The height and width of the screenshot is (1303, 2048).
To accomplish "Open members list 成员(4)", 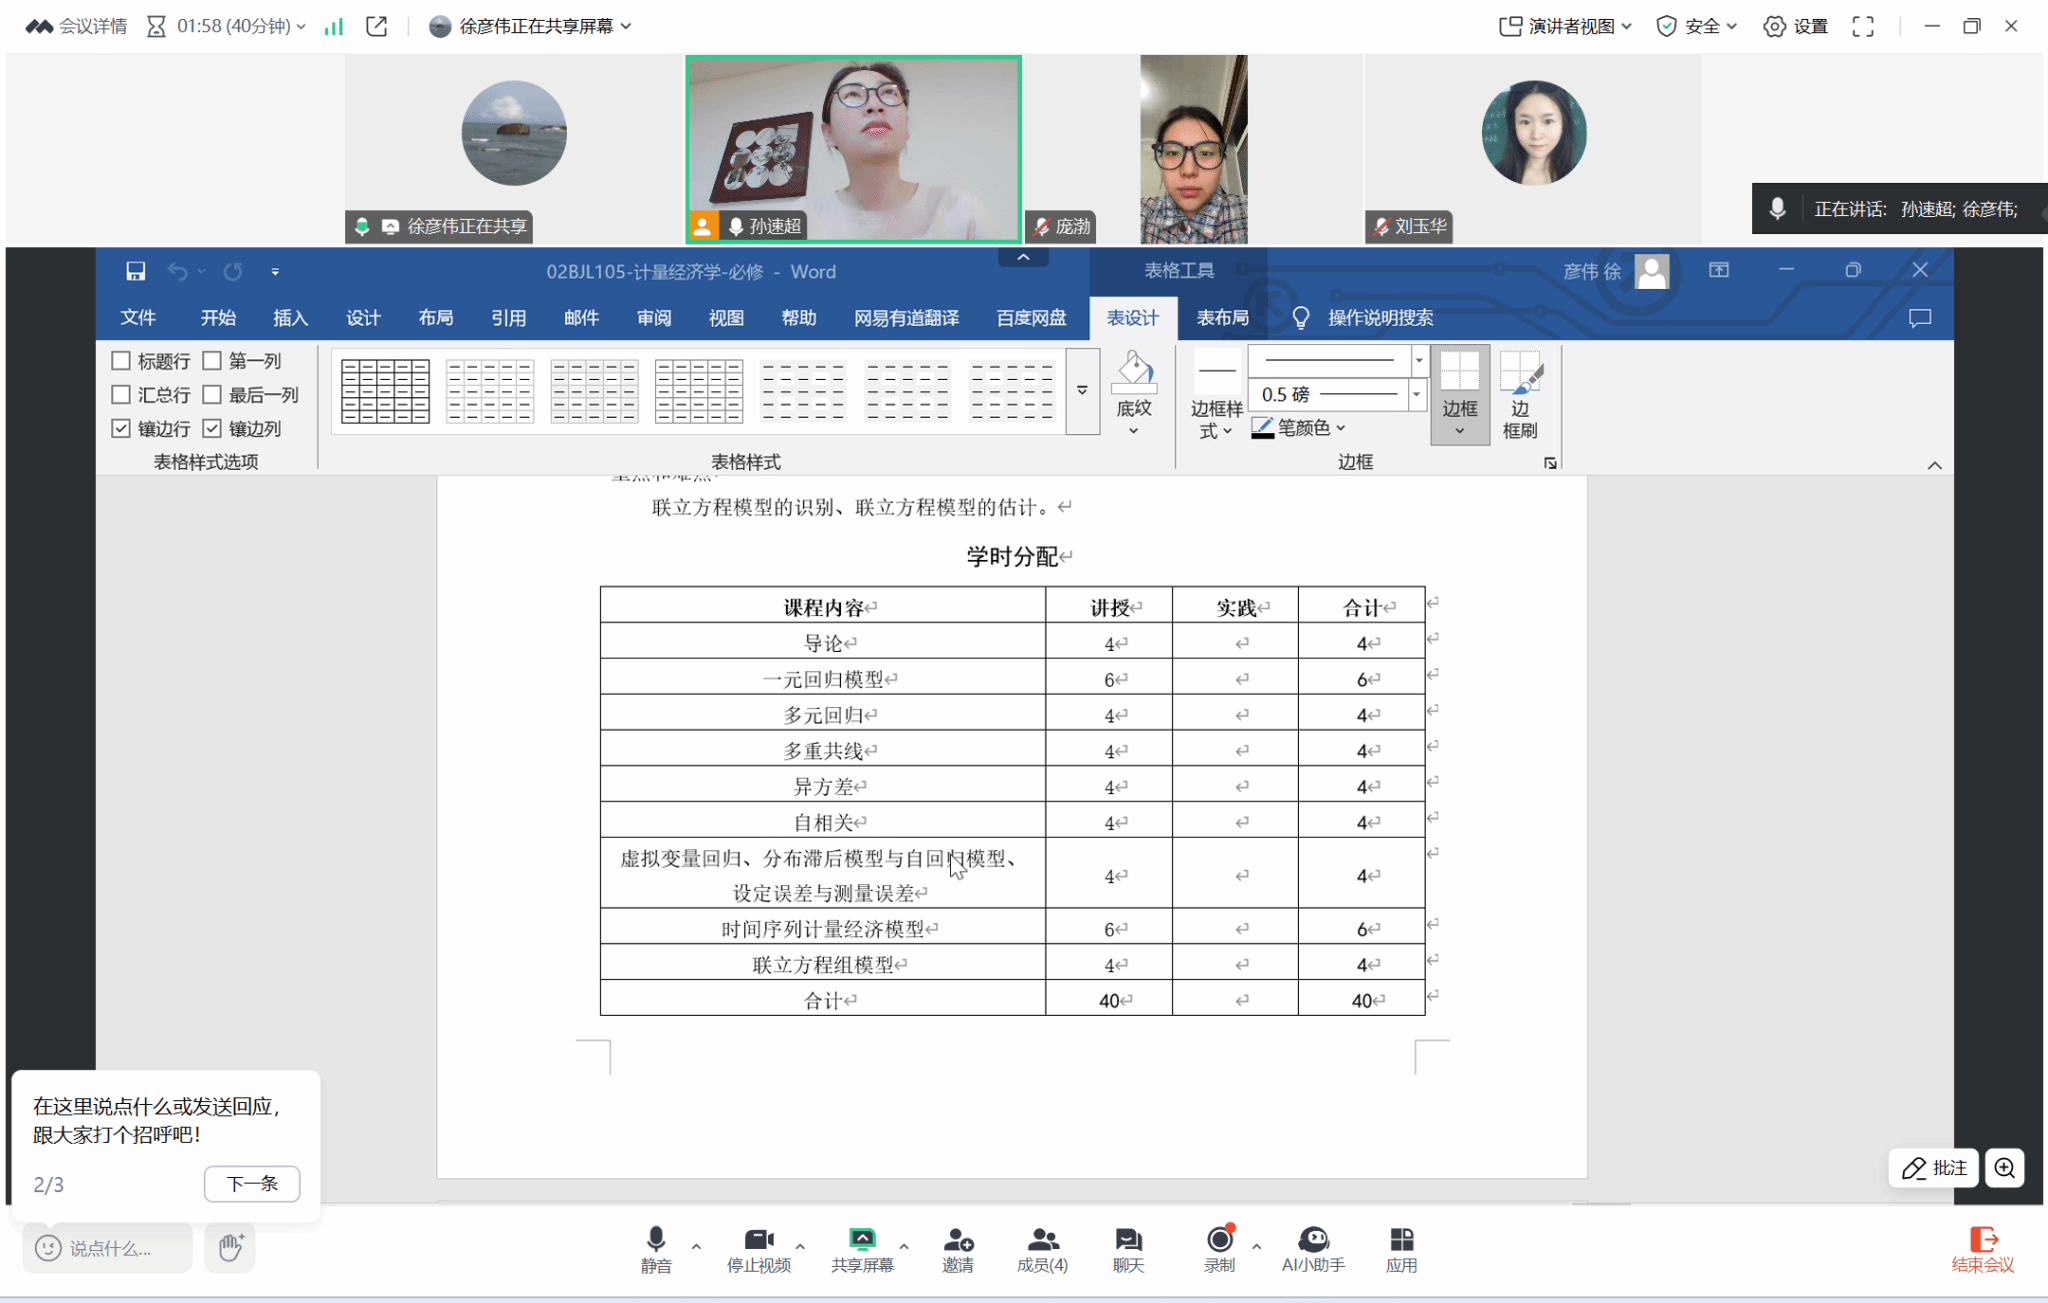I will [1042, 1249].
